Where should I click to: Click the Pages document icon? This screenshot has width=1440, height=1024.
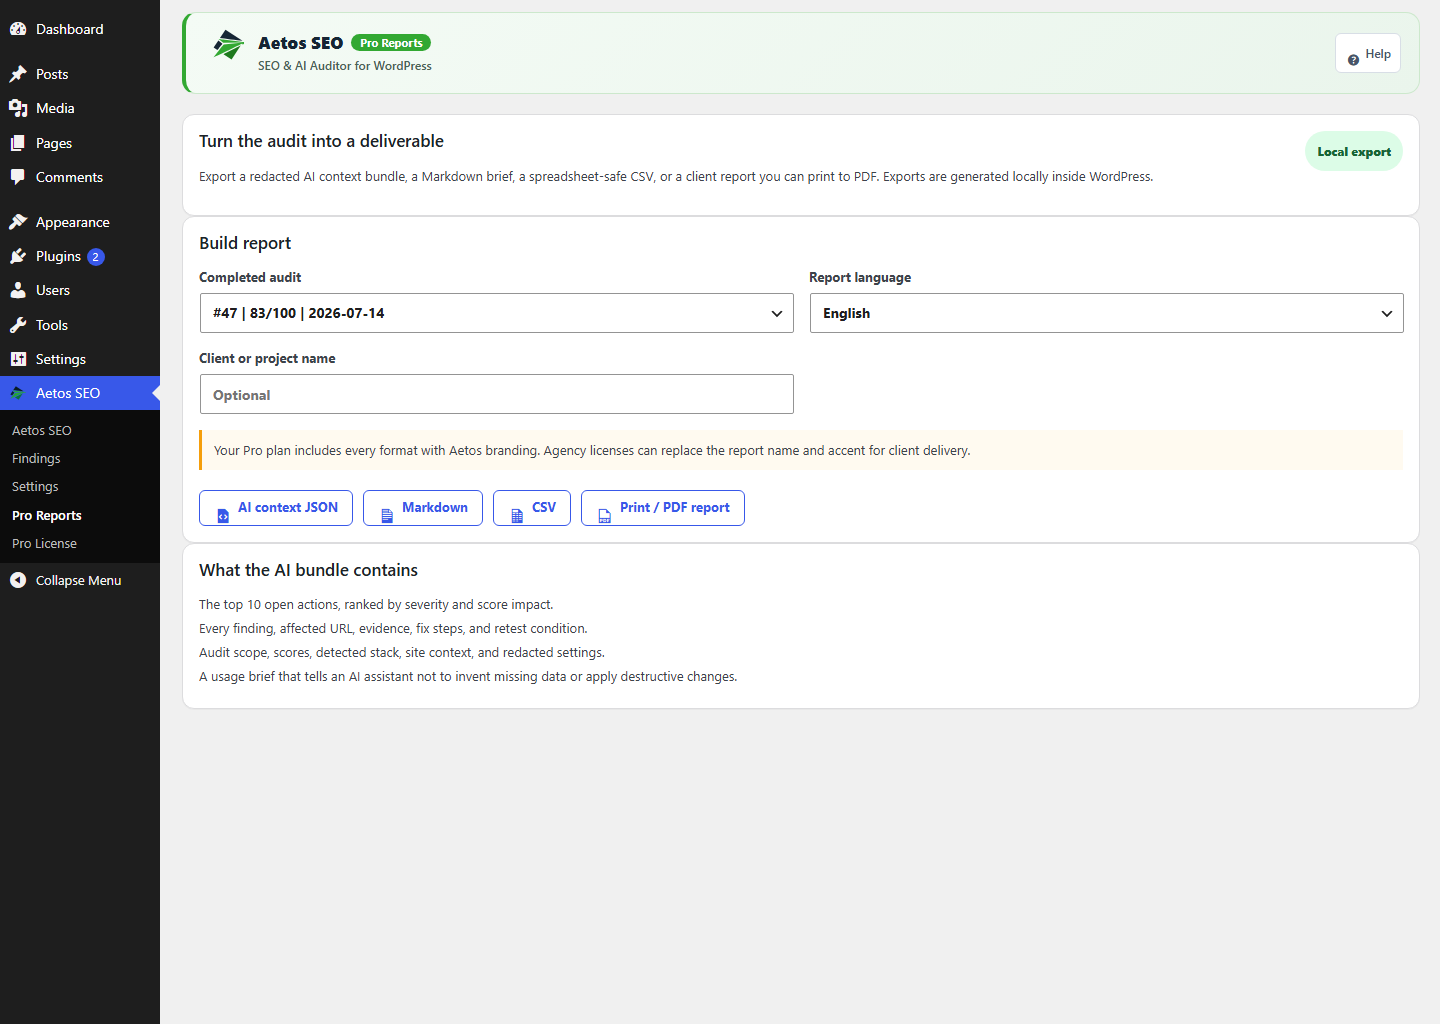coord(18,143)
